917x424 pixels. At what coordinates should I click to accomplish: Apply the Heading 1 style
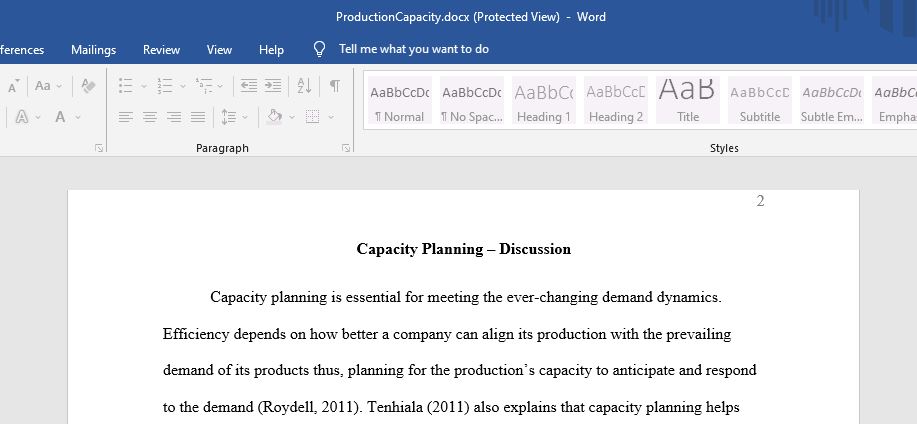(544, 100)
